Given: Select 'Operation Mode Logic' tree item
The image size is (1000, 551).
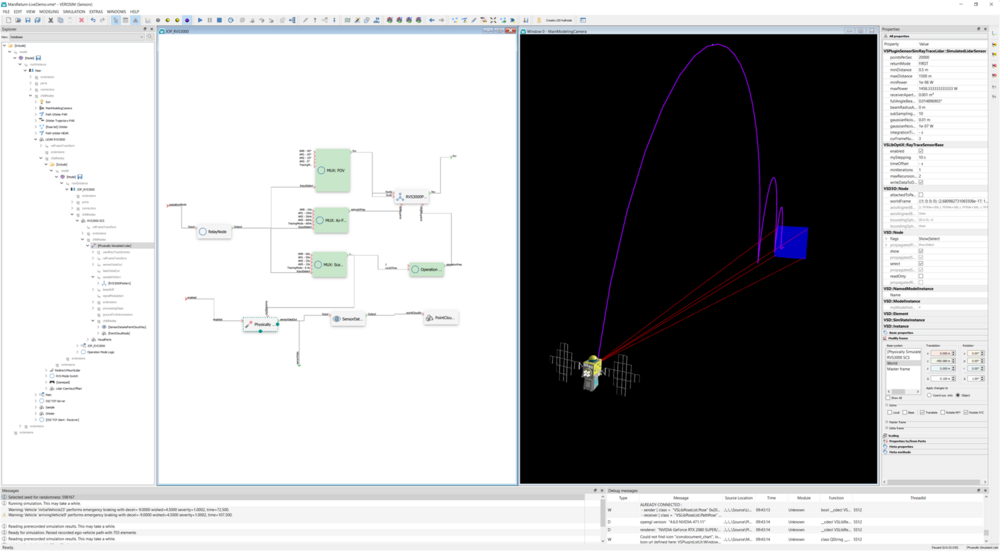Looking at the screenshot, I should point(101,352).
